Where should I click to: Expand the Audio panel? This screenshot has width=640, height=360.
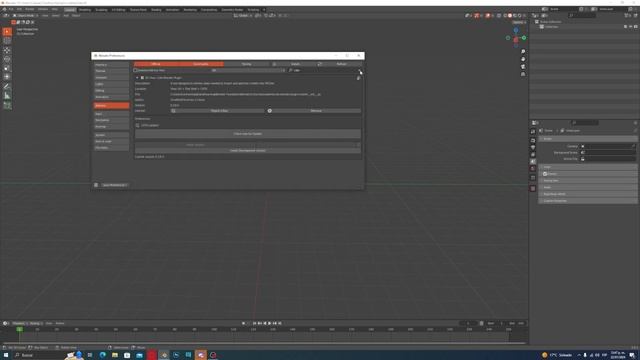coord(588,187)
